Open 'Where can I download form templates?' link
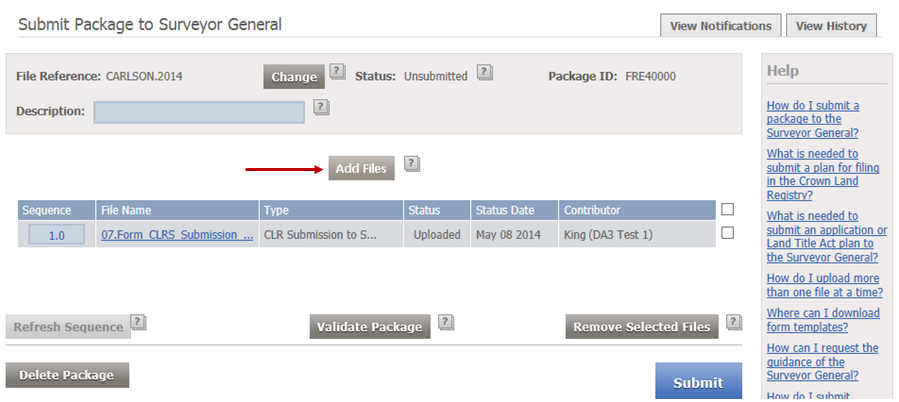Image resolution: width=899 pixels, height=402 pixels. tap(823, 320)
